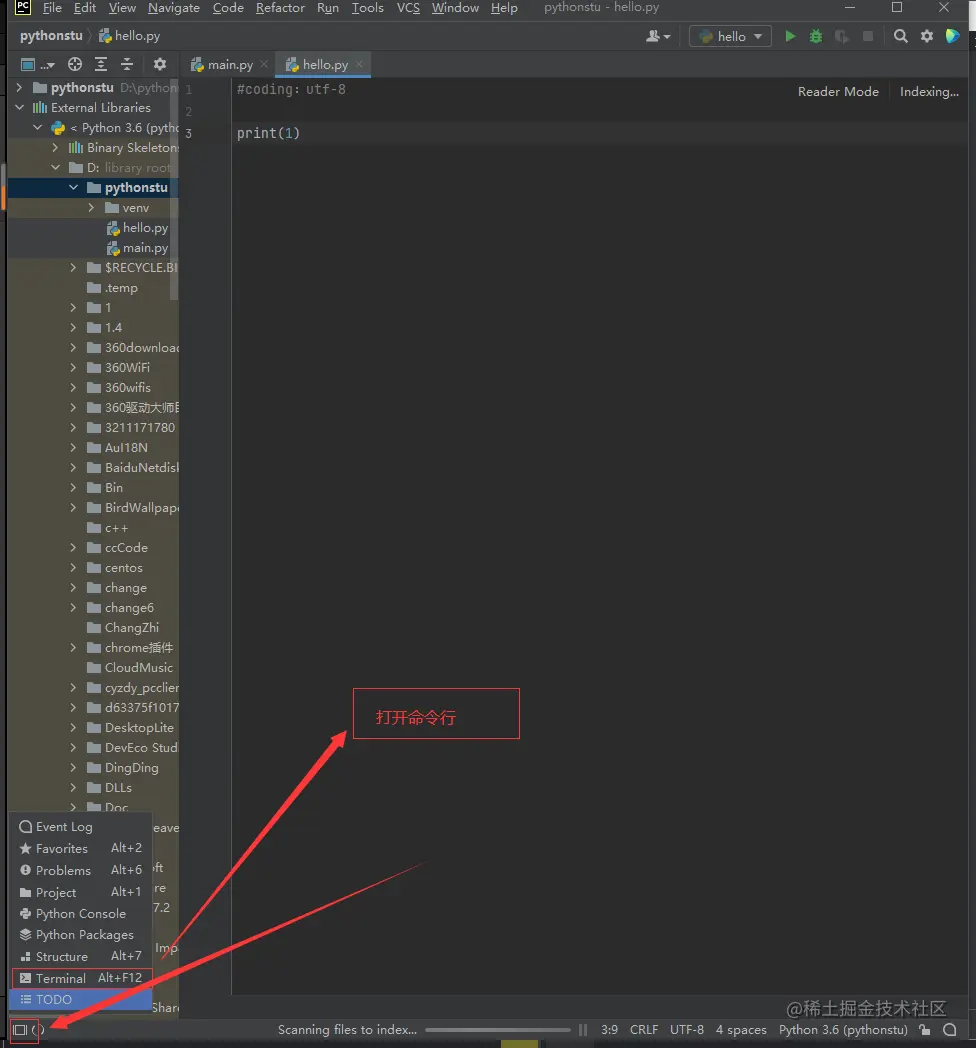Click the locate target icon in Project panel
The image size is (976, 1048).
75,64
